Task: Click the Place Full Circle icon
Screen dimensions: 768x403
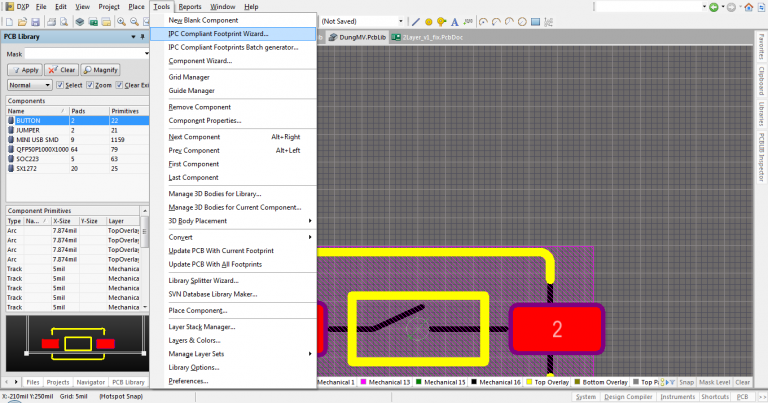Action: 521,20
